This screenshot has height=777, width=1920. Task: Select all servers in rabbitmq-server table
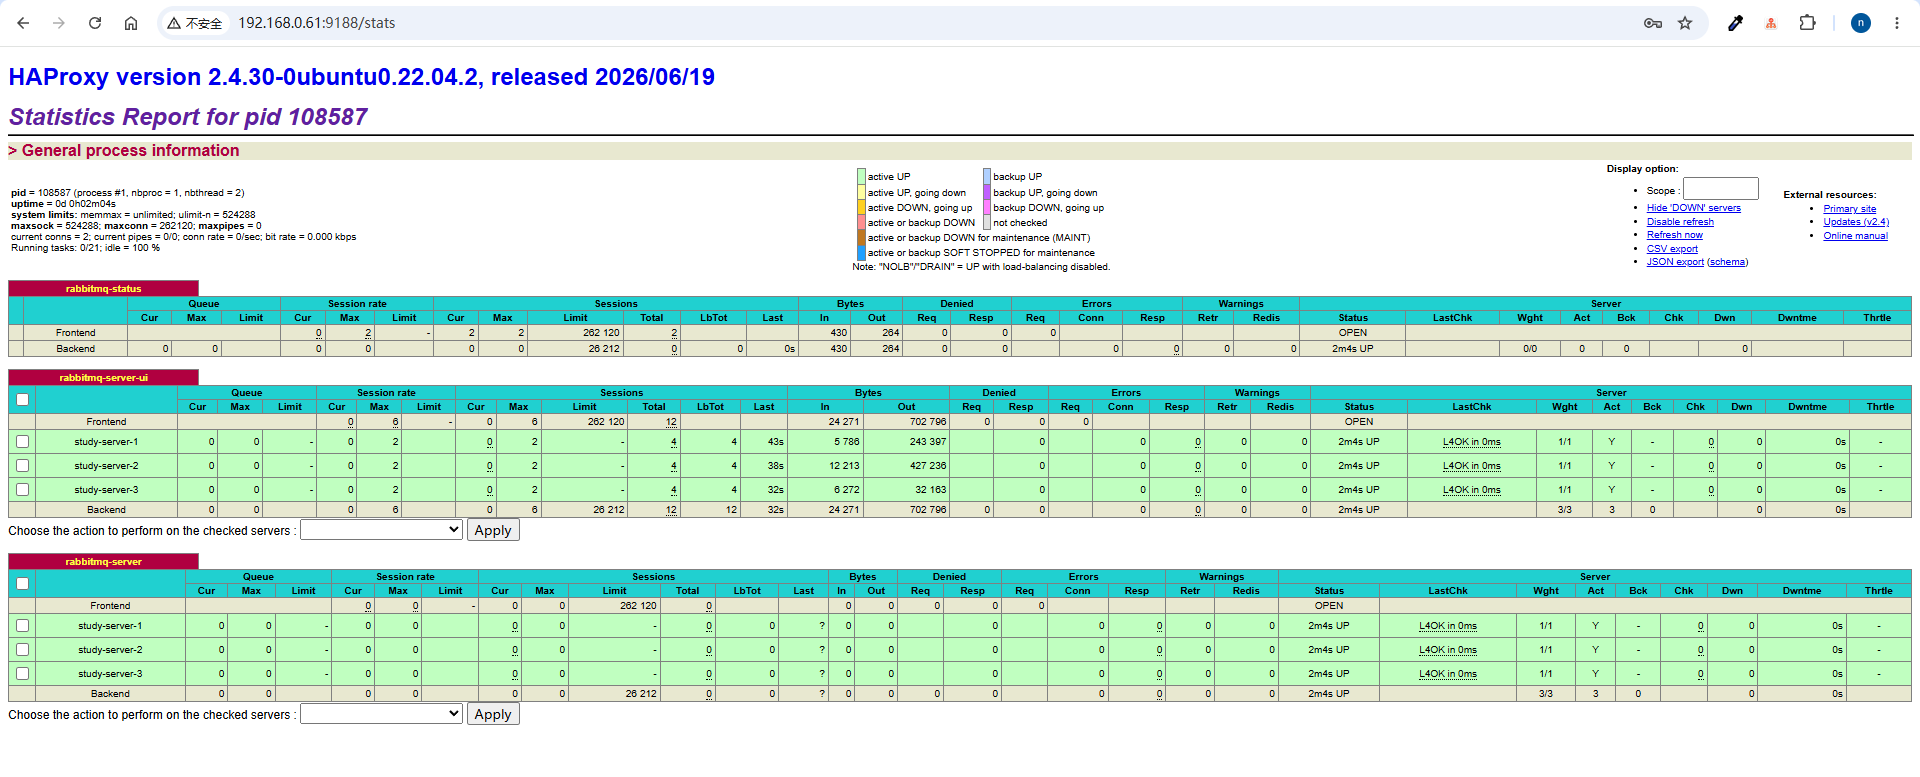(x=23, y=583)
